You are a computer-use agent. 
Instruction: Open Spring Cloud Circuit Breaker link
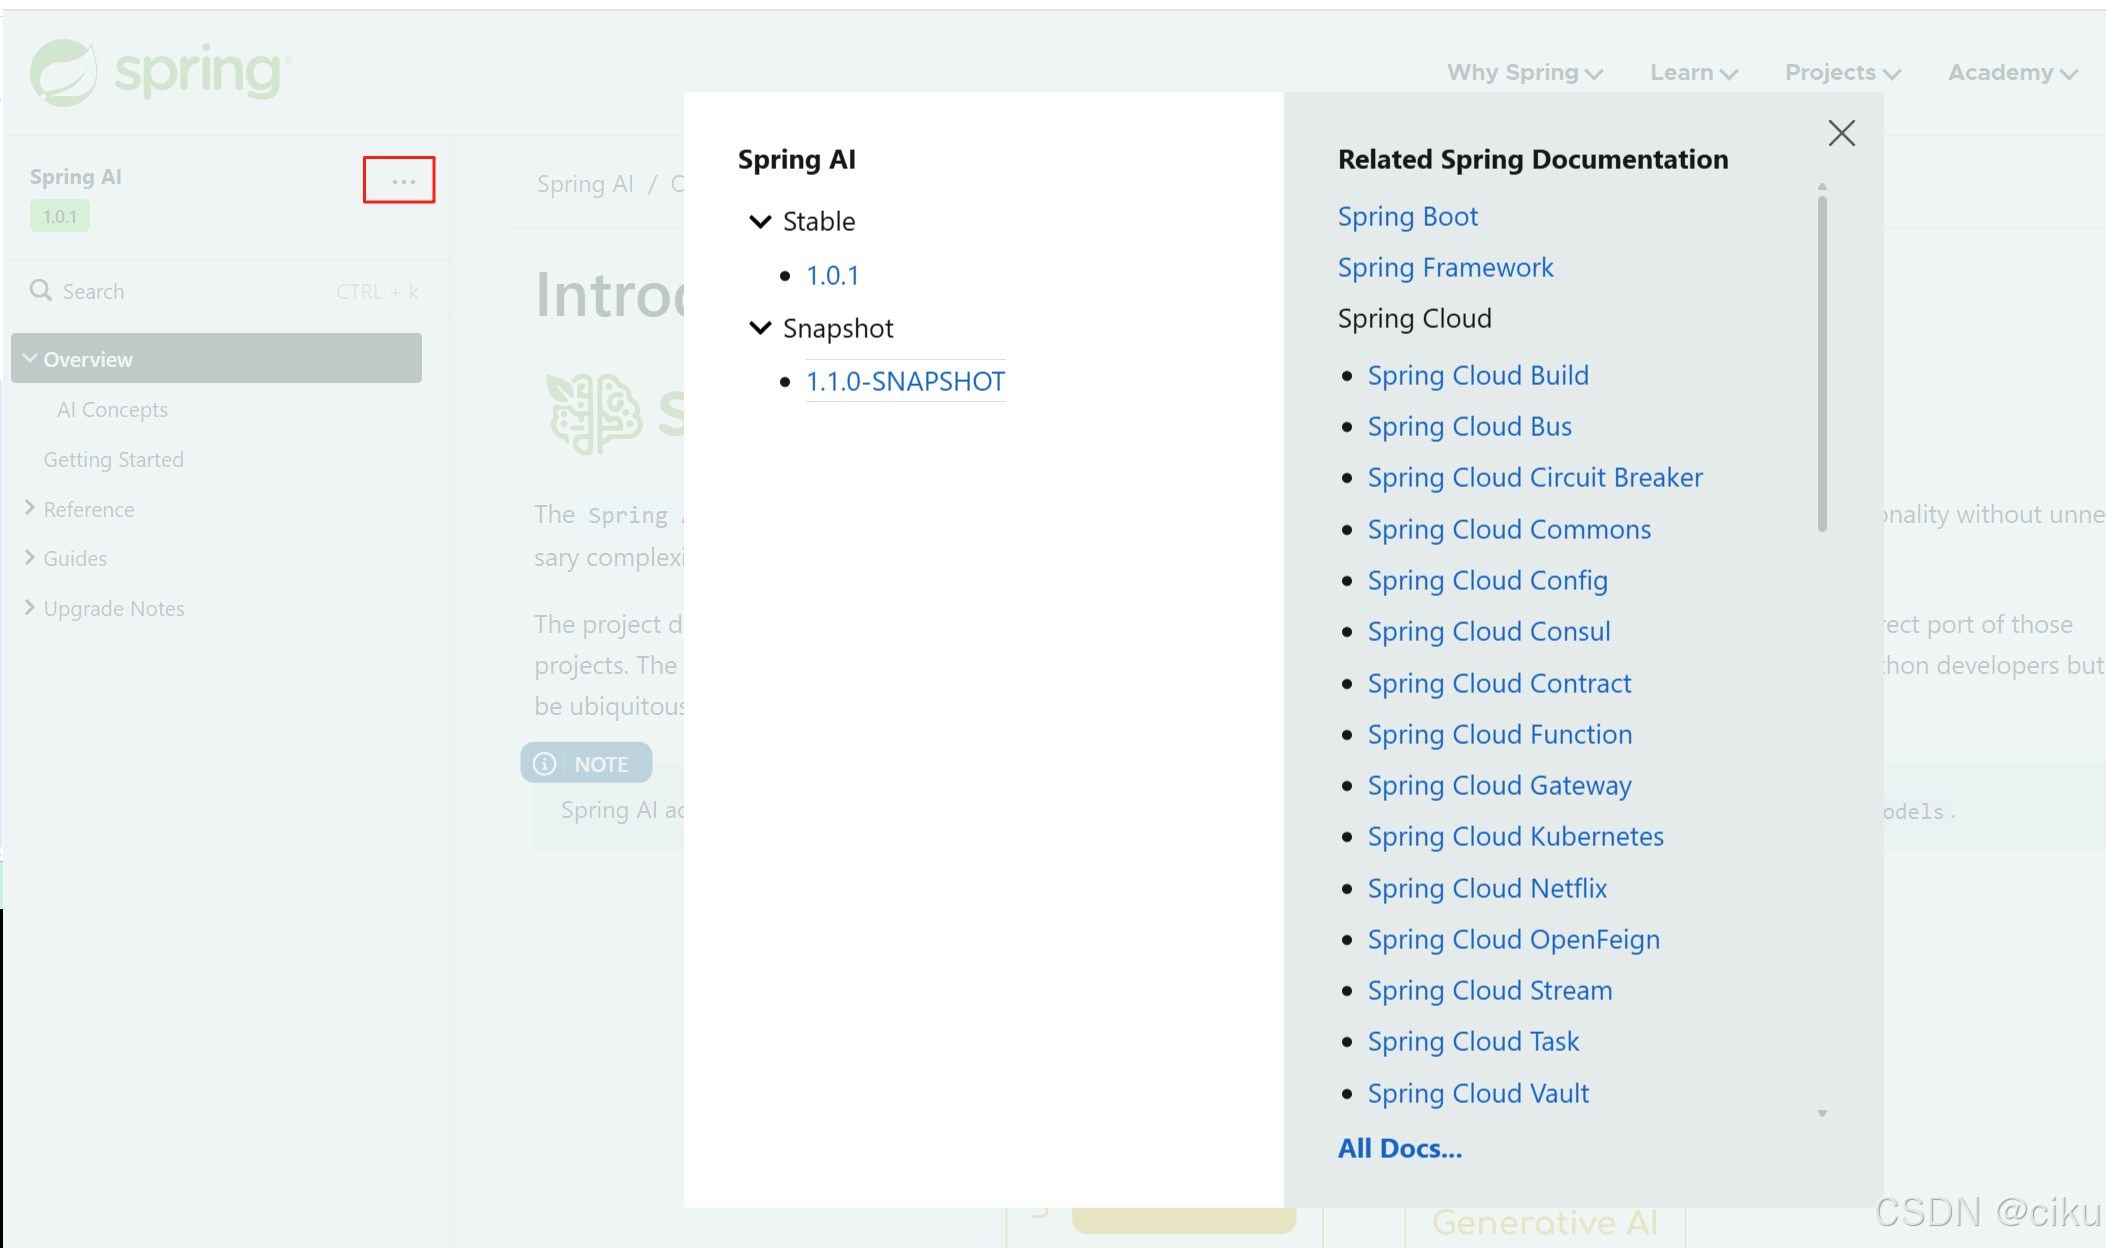1535,477
